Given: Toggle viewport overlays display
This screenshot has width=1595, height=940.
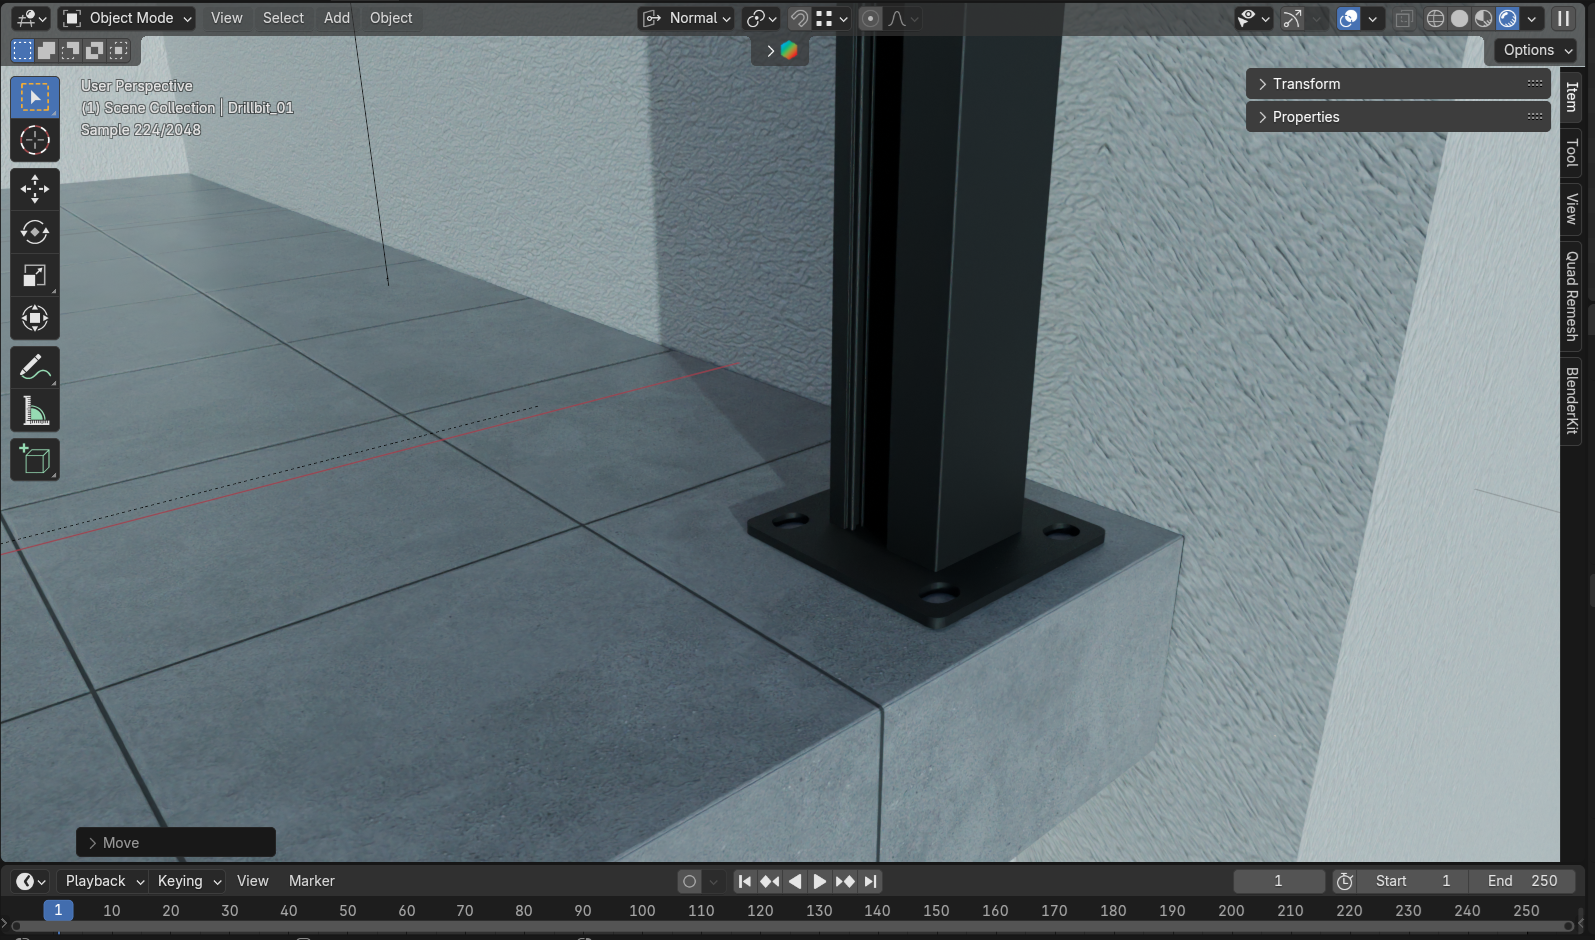Looking at the screenshot, I should tap(1349, 18).
